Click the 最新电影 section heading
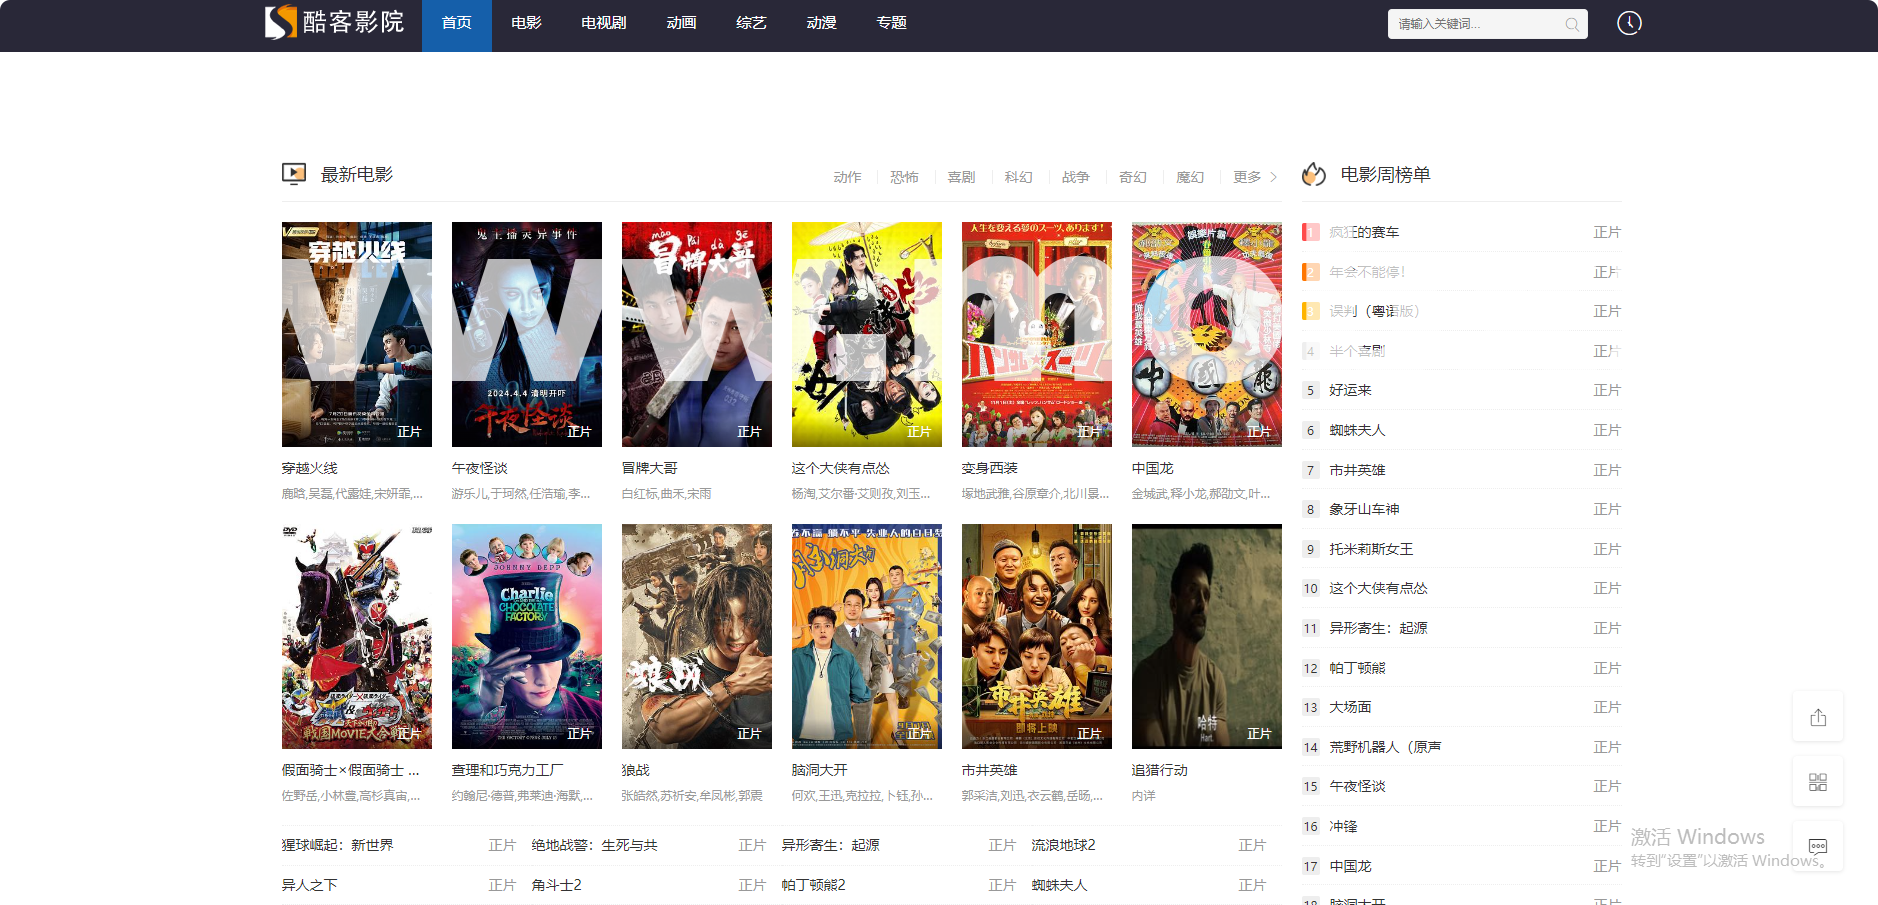 (x=357, y=174)
